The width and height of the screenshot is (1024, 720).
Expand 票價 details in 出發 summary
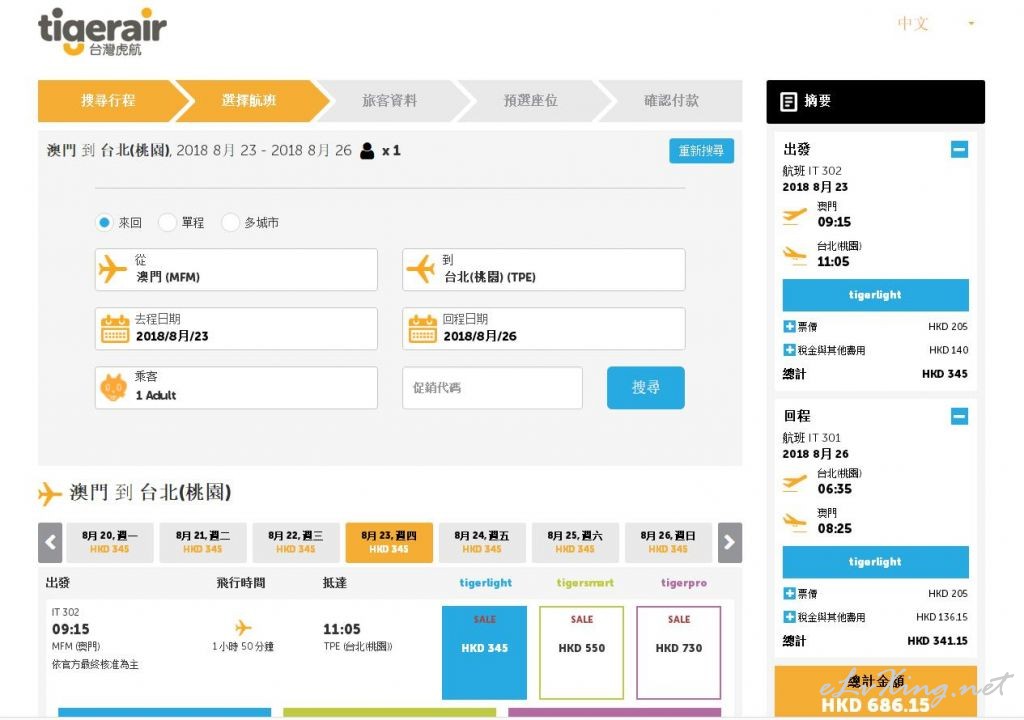(x=790, y=326)
